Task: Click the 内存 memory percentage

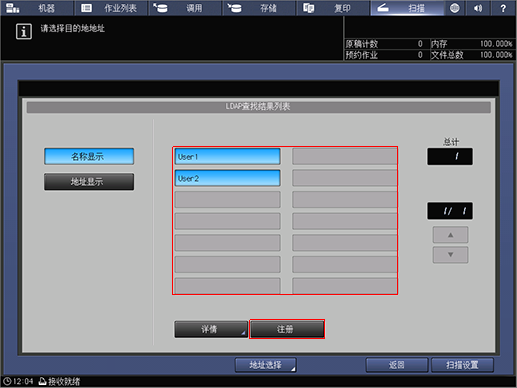Action: point(496,44)
